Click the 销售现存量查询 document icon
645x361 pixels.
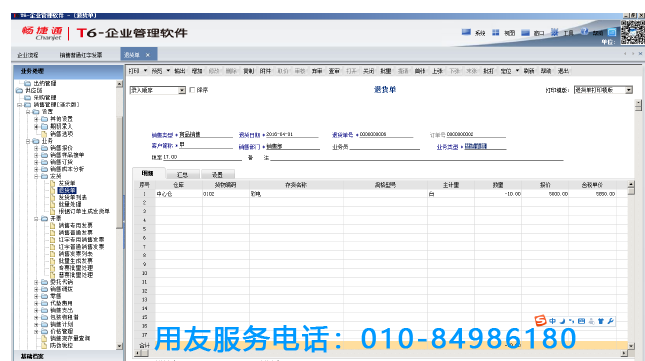pos(44,338)
